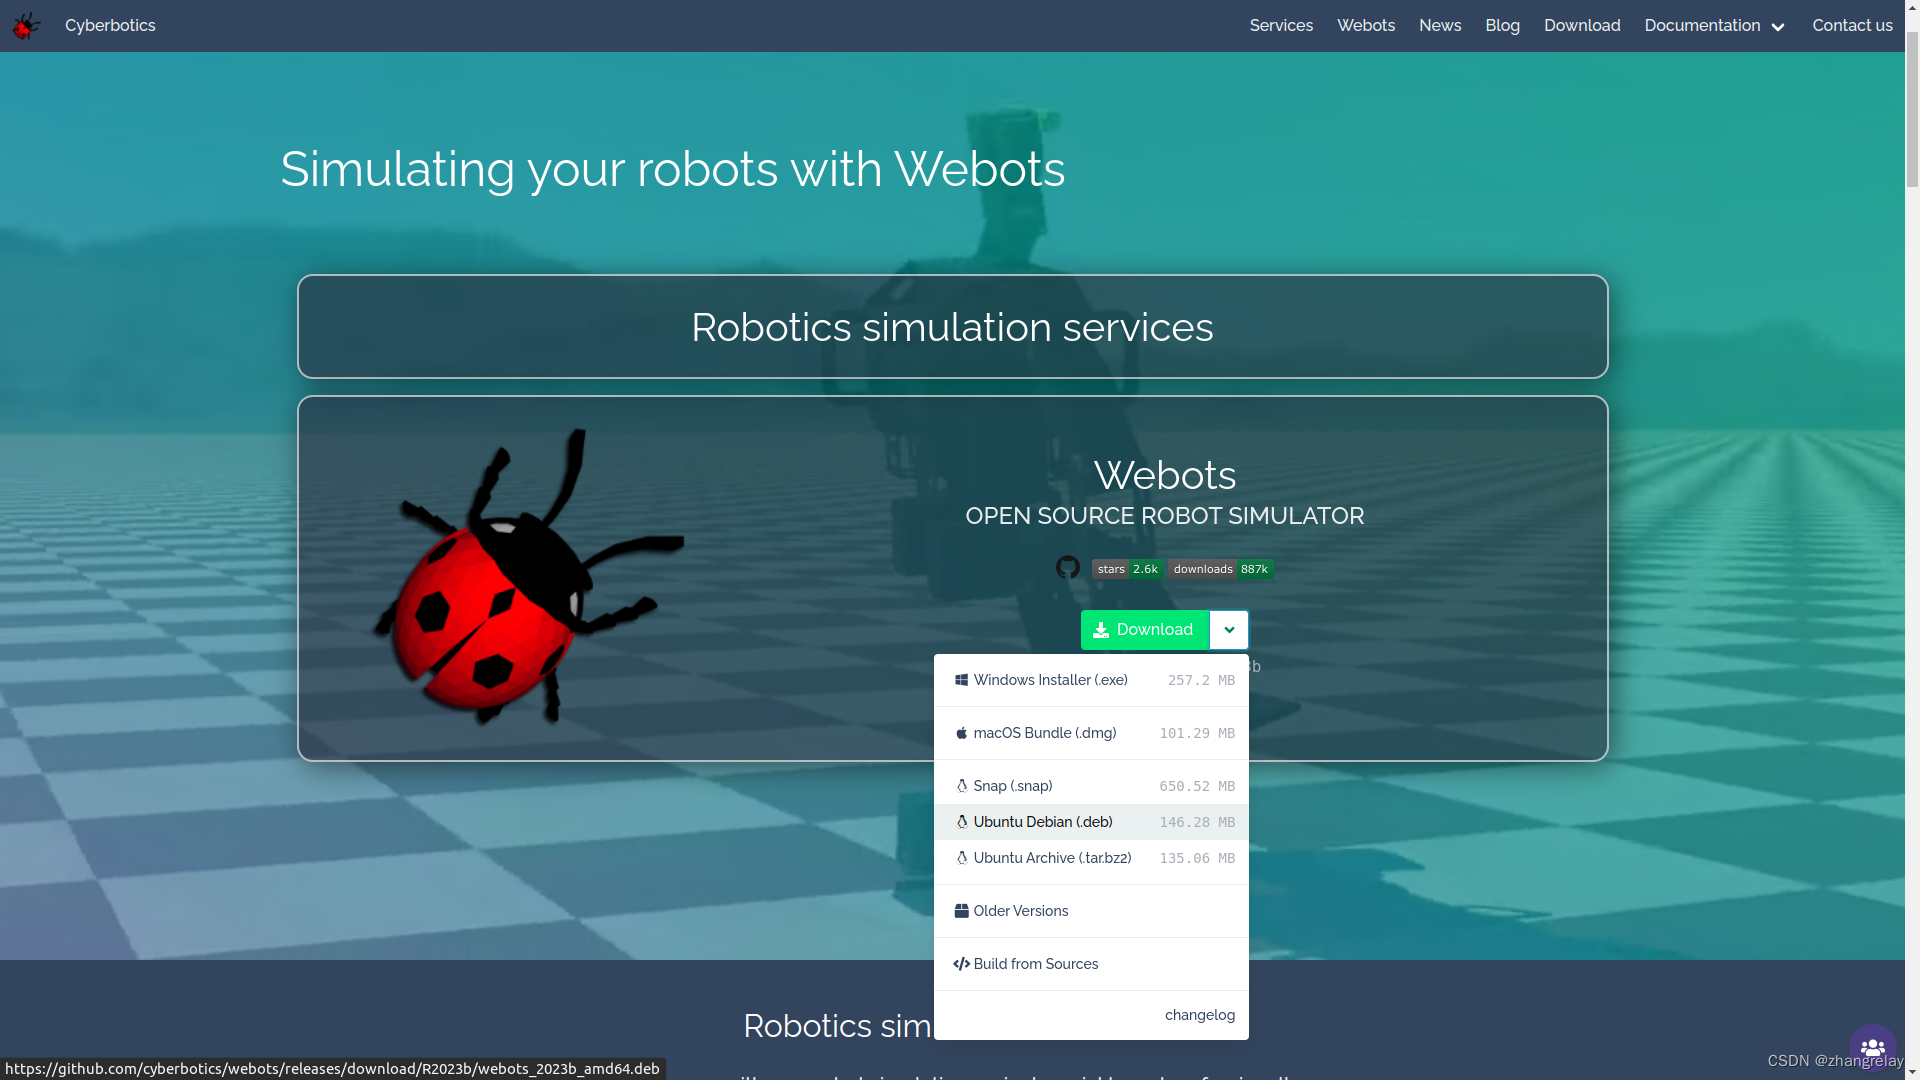
Task: Collapse the Download options chevron
Action: coord(1229,630)
